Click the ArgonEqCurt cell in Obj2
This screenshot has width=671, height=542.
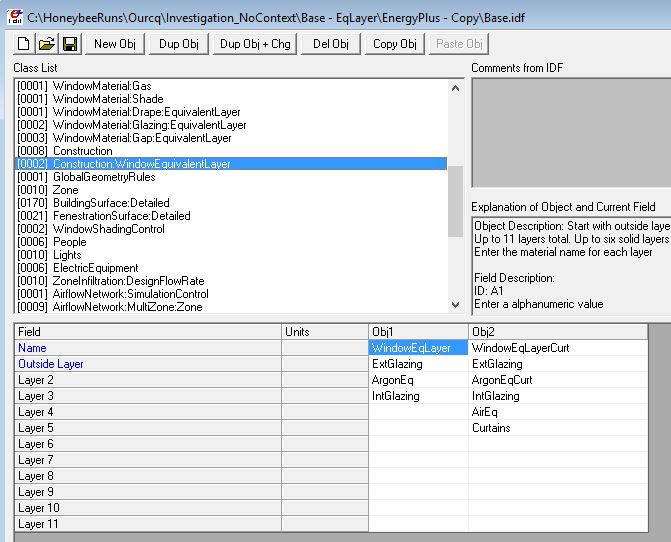tap(558, 380)
